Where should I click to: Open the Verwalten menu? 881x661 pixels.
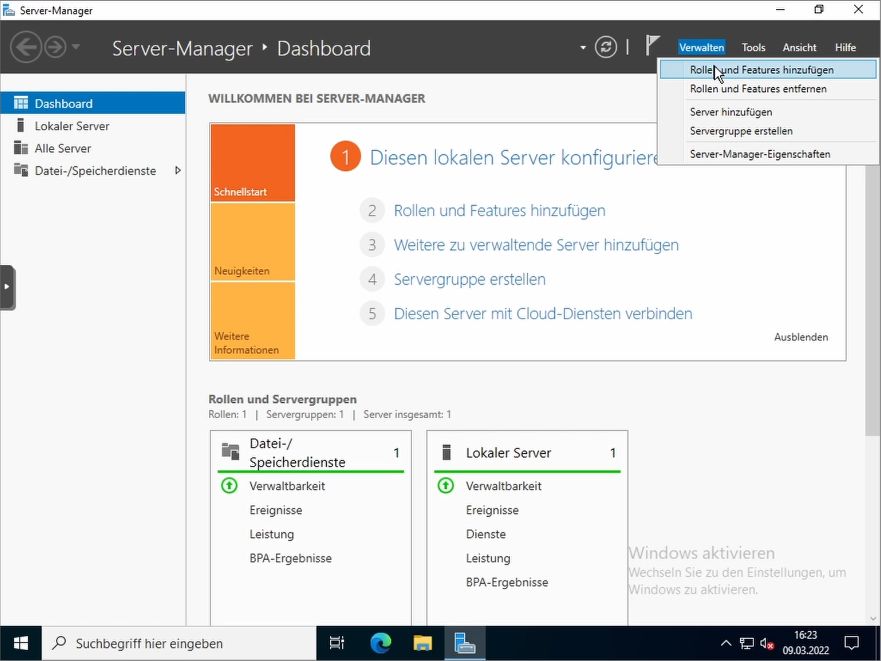click(701, 48)
